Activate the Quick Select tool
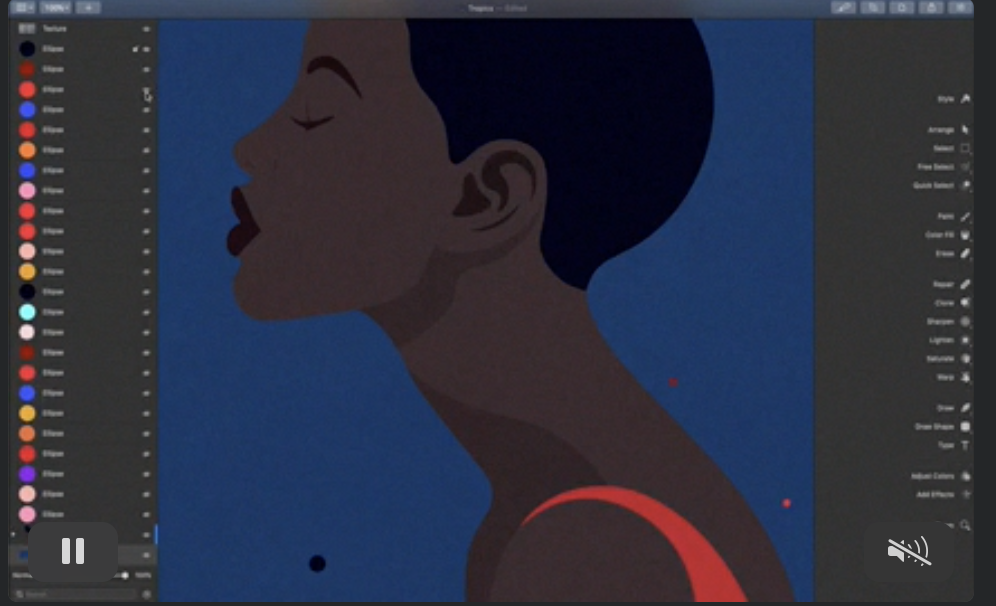996x606 pixels. (965, 186)
